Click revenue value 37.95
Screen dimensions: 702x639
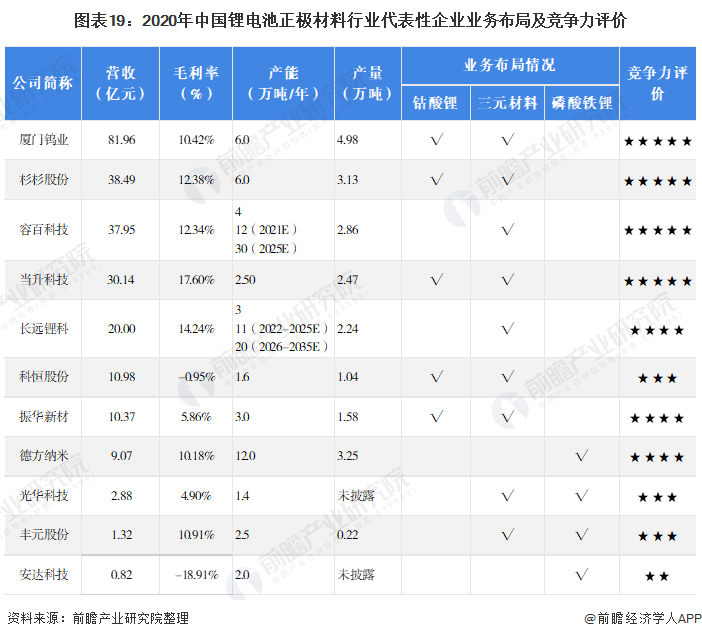pyautogui.click(x=121, y=230)
